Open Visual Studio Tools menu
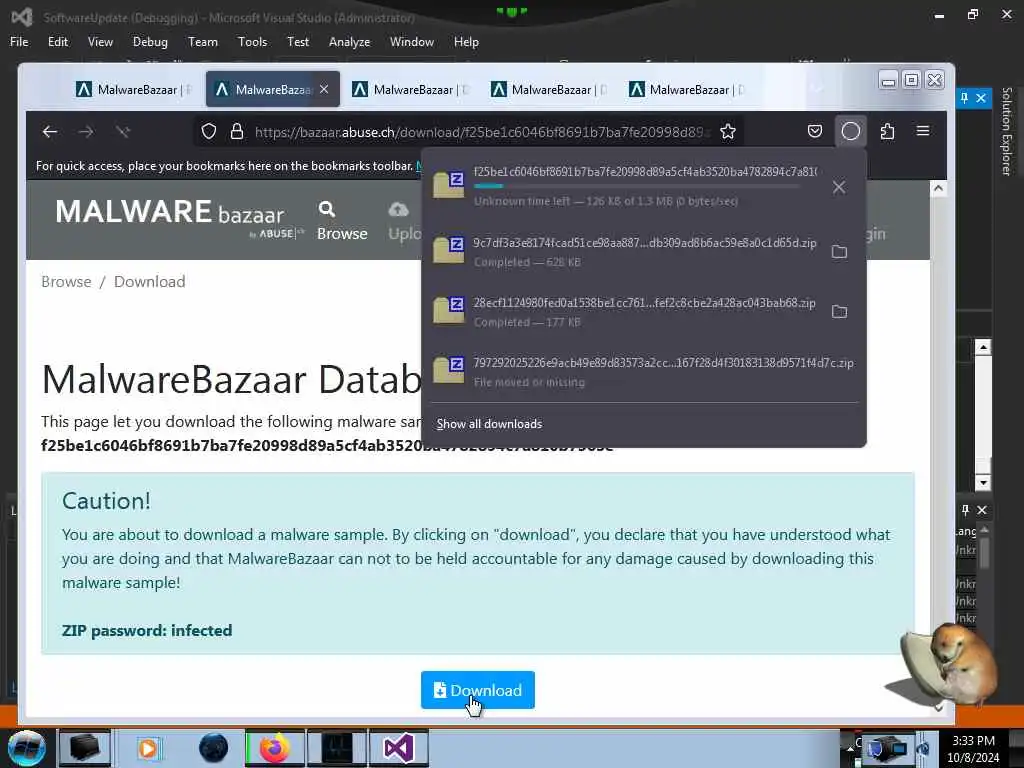The height and width of the screenshot is (768, 1024). [252, 42]
